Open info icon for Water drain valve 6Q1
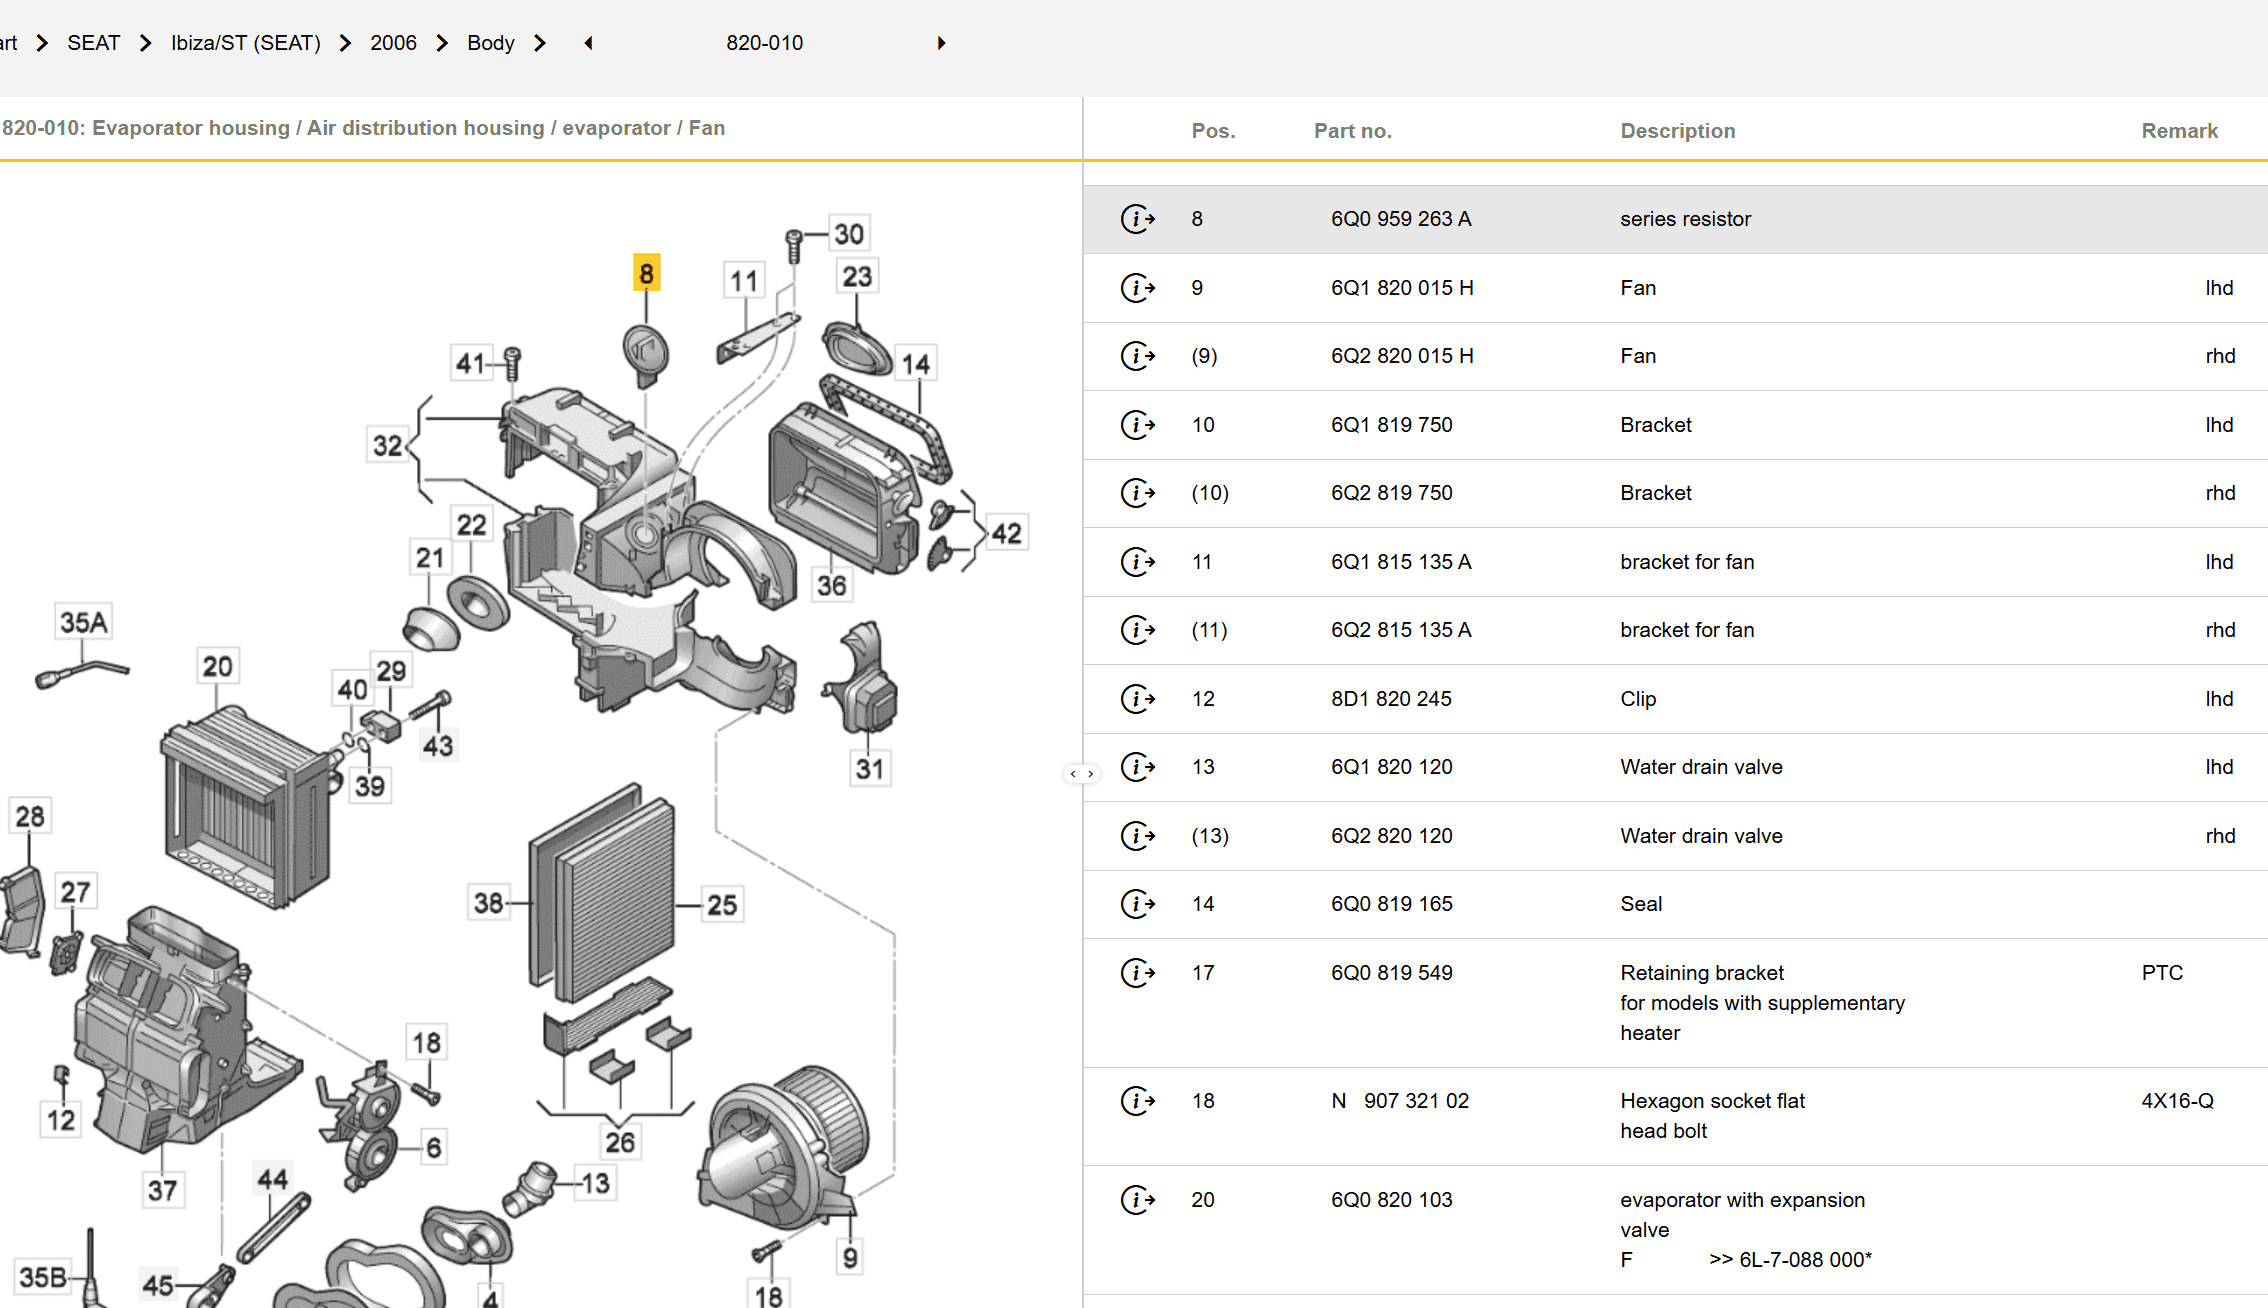 [x=1137, y=767]
